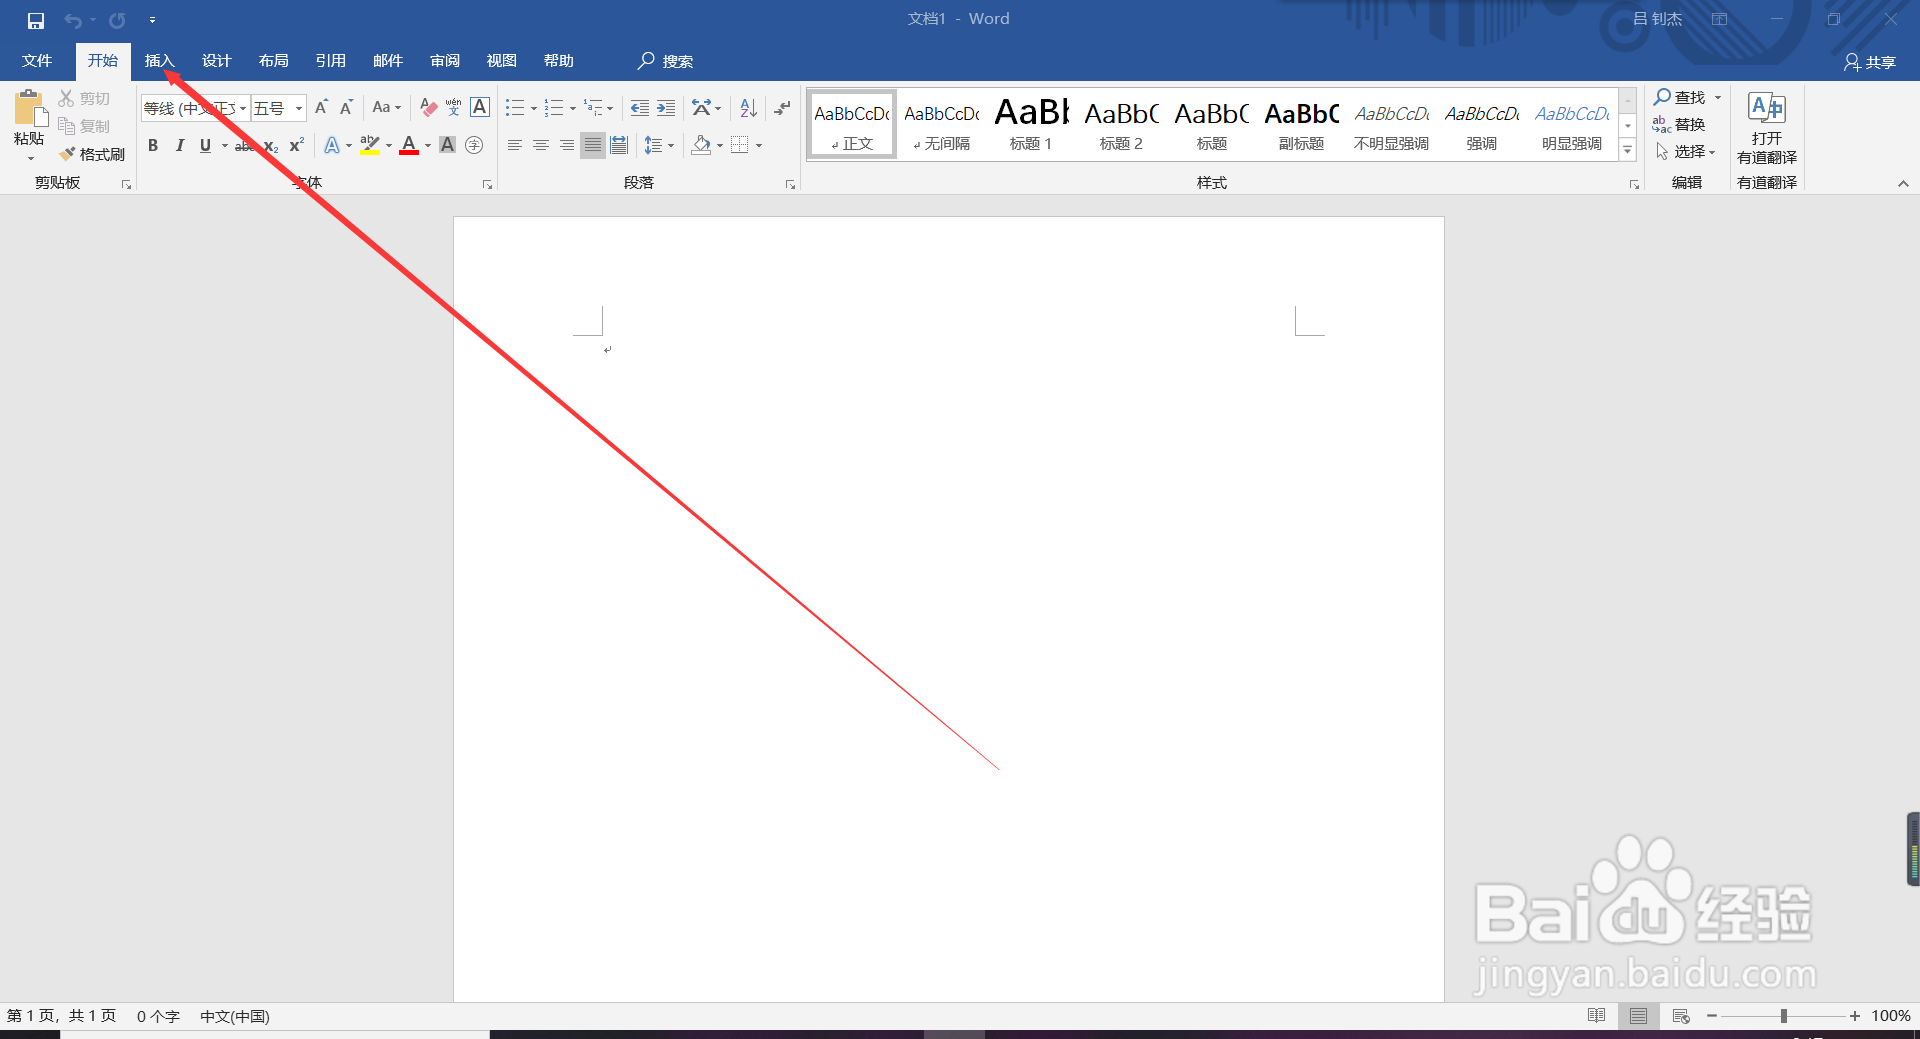Toggle Italic formatting
The width and height of the screenshot is (1920, 1039).
tap(180, 146)
